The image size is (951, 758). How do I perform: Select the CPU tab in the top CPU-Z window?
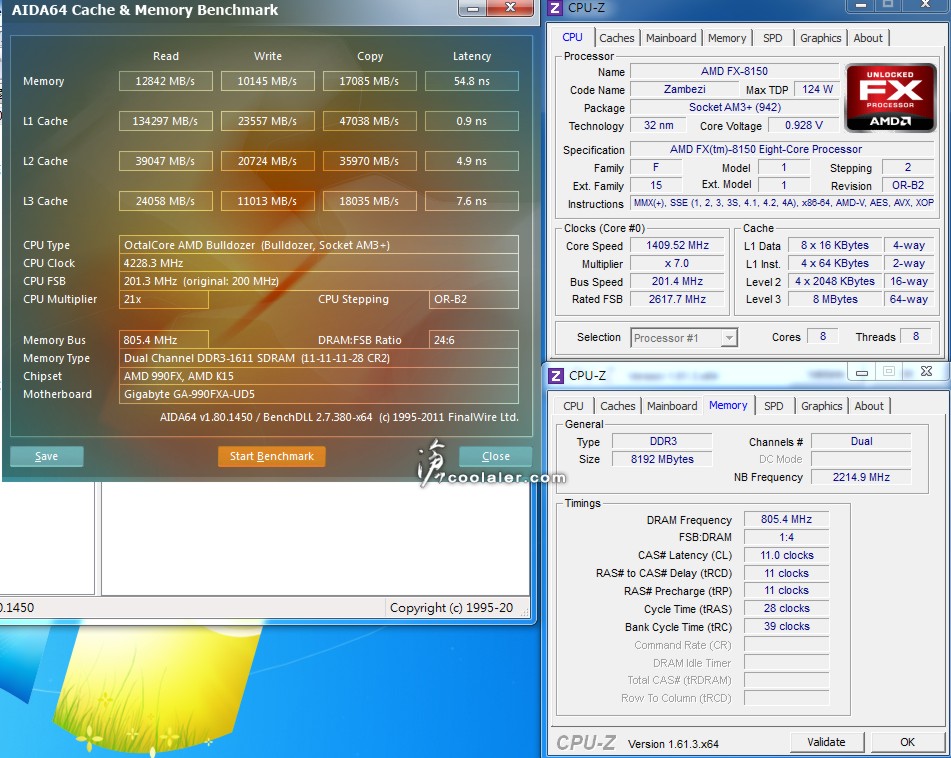pyautogui.click(x=572, y=38)
